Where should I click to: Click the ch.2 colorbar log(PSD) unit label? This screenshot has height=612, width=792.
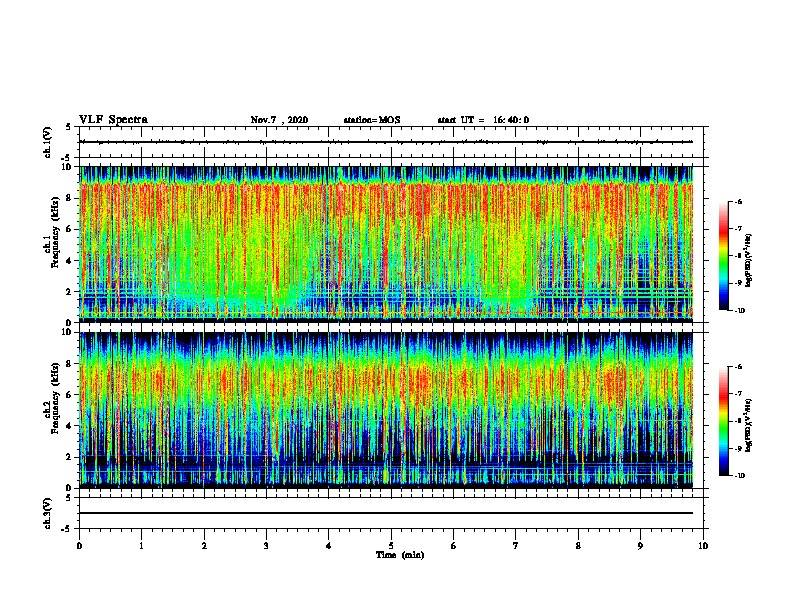pos(749,425)
